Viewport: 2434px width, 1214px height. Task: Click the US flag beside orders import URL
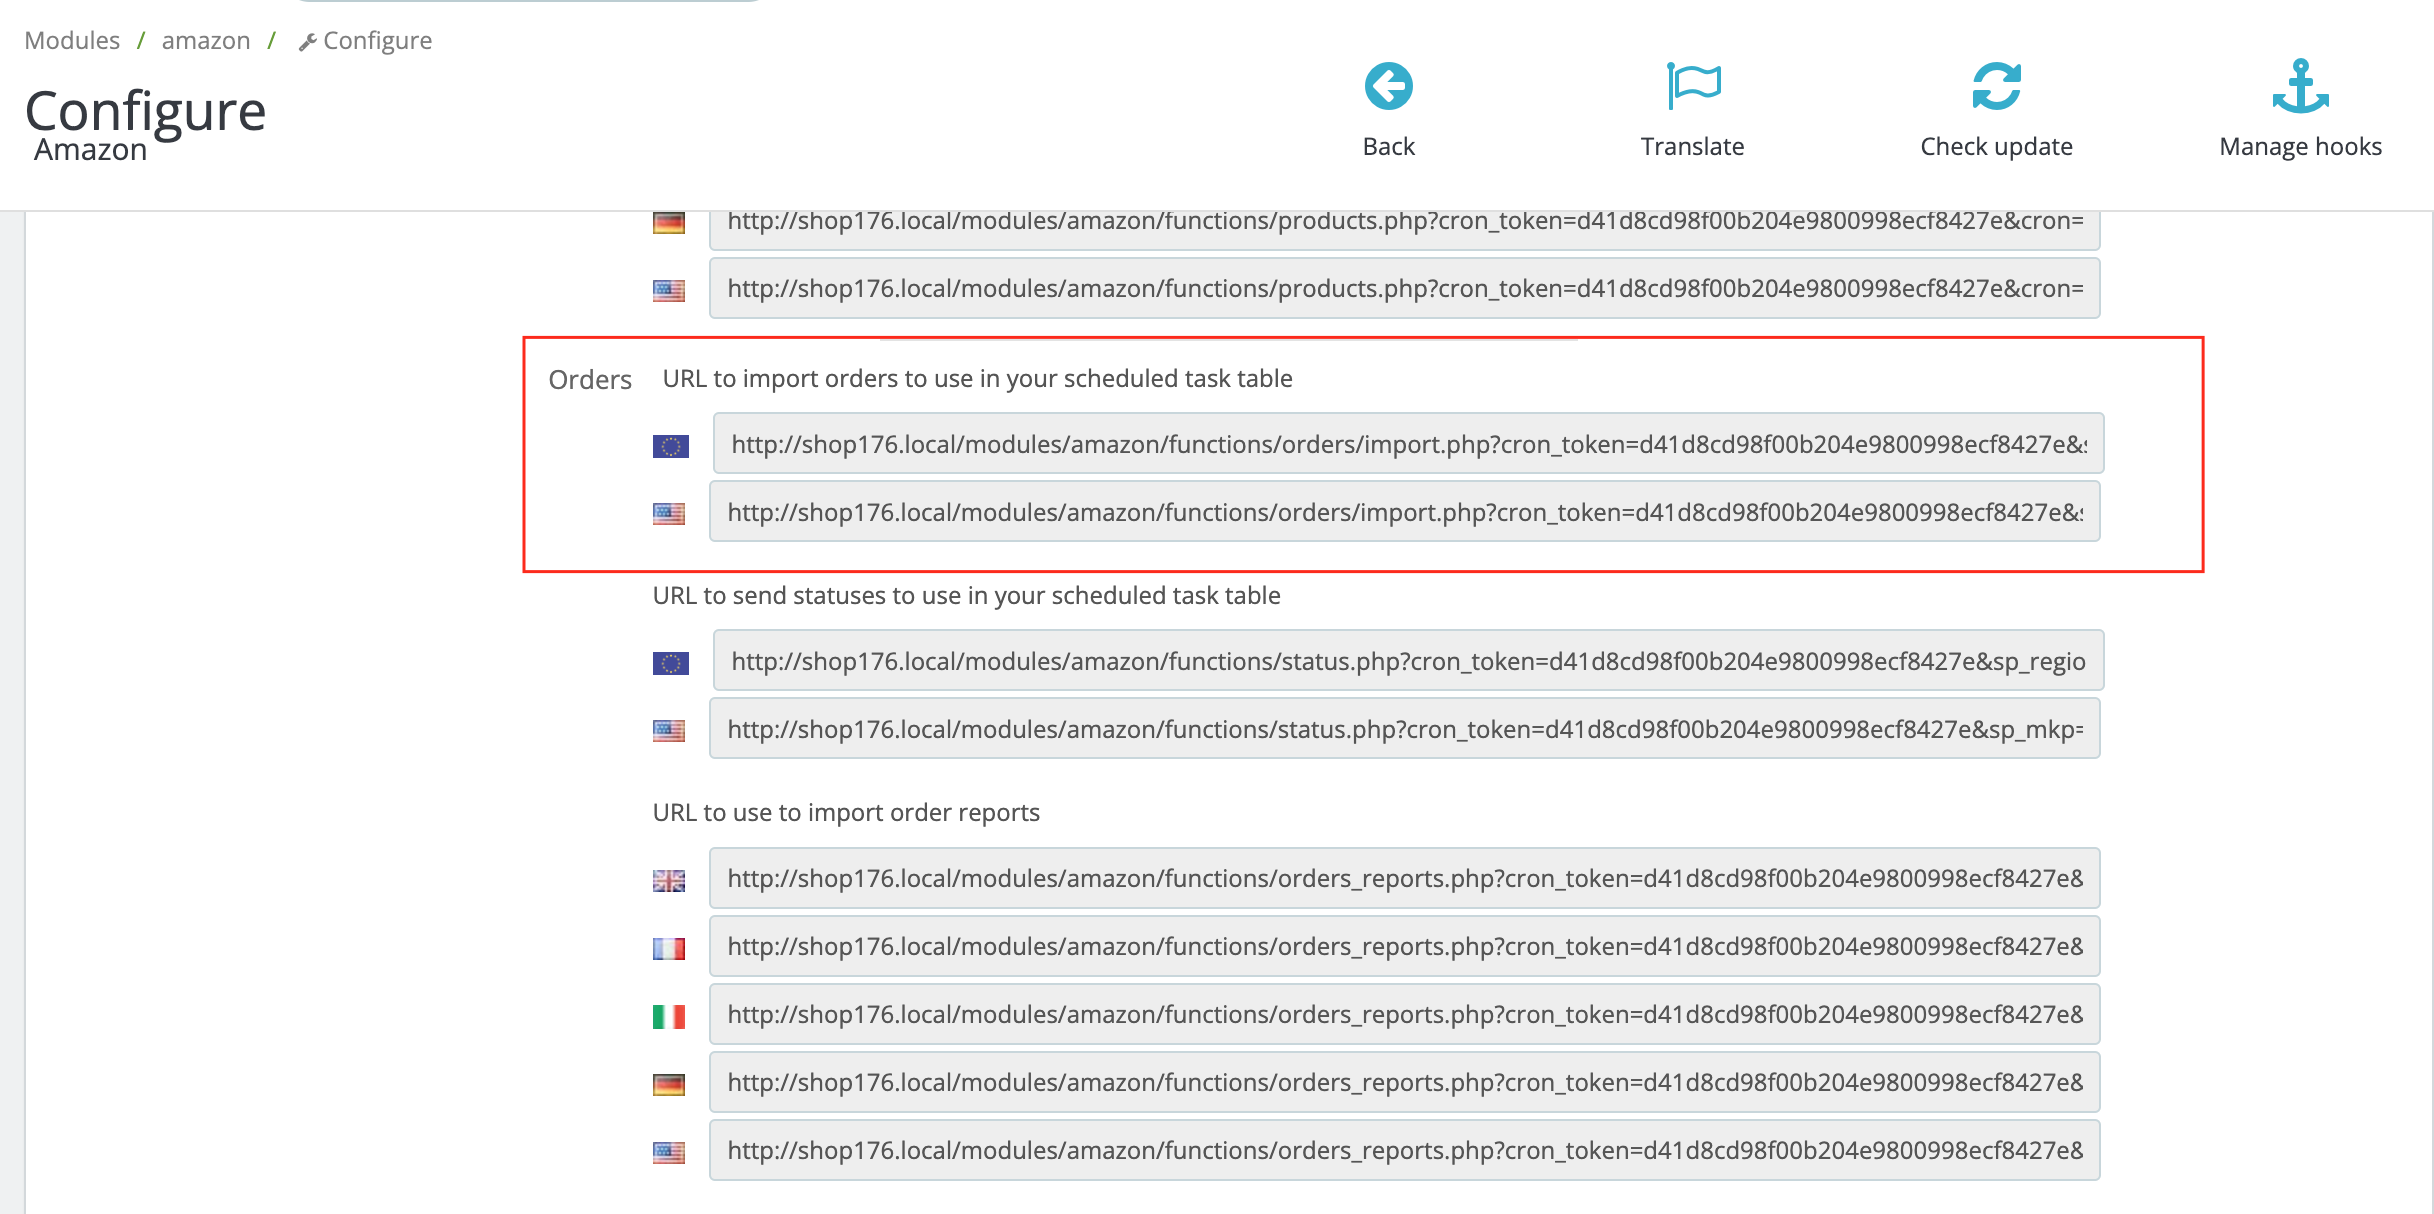click(x=669, y=514)
